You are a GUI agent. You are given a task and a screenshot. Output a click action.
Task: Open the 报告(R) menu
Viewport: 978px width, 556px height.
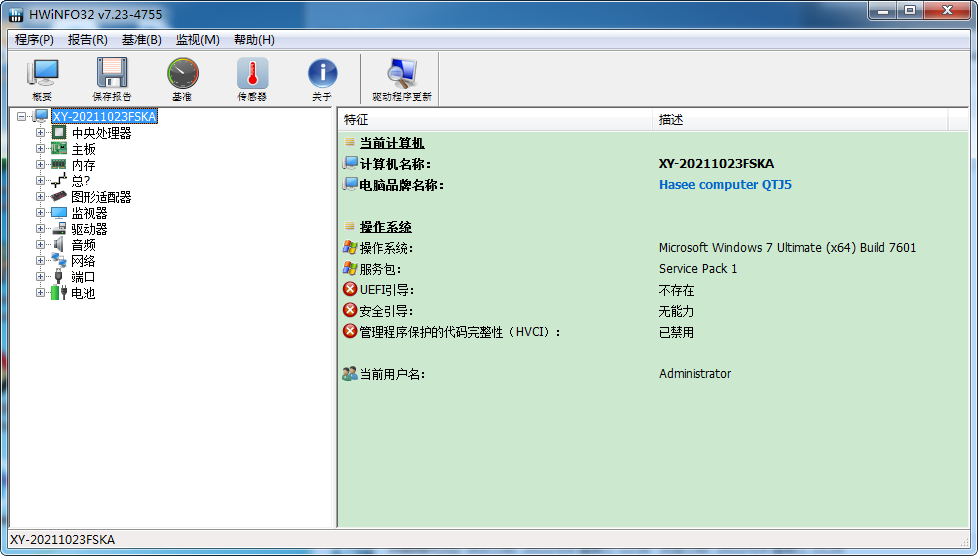87,40
